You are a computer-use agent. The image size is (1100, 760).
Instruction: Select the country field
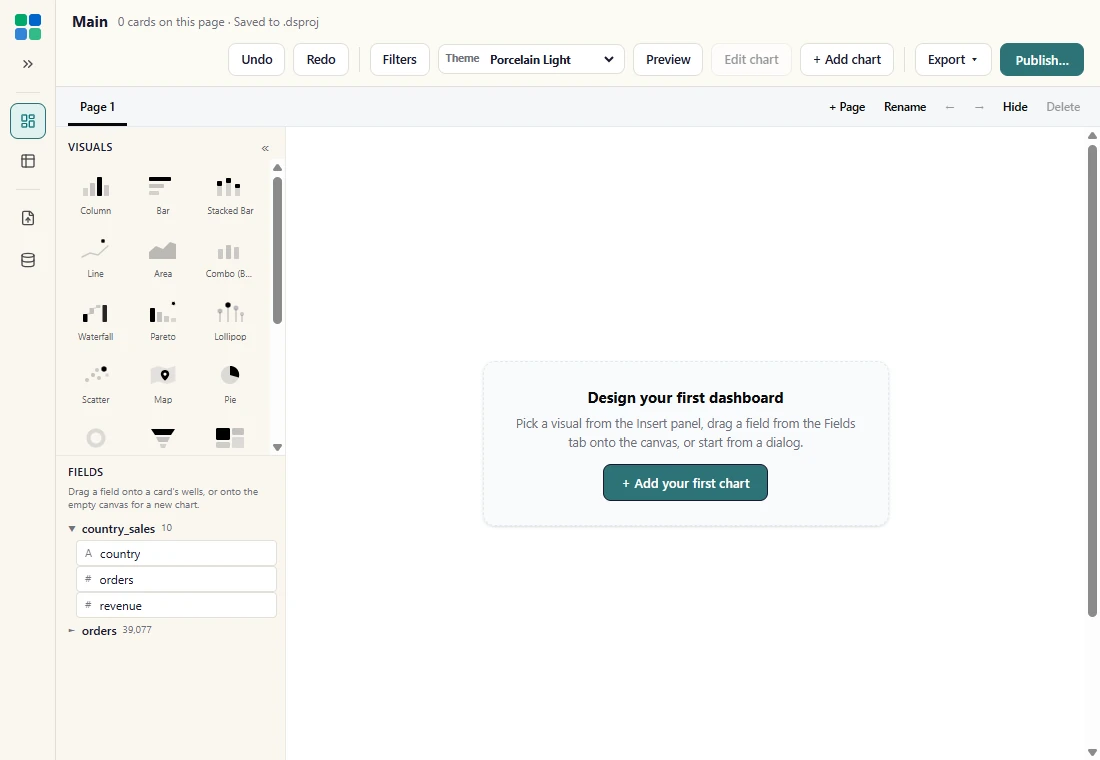(x=176, y=554)
